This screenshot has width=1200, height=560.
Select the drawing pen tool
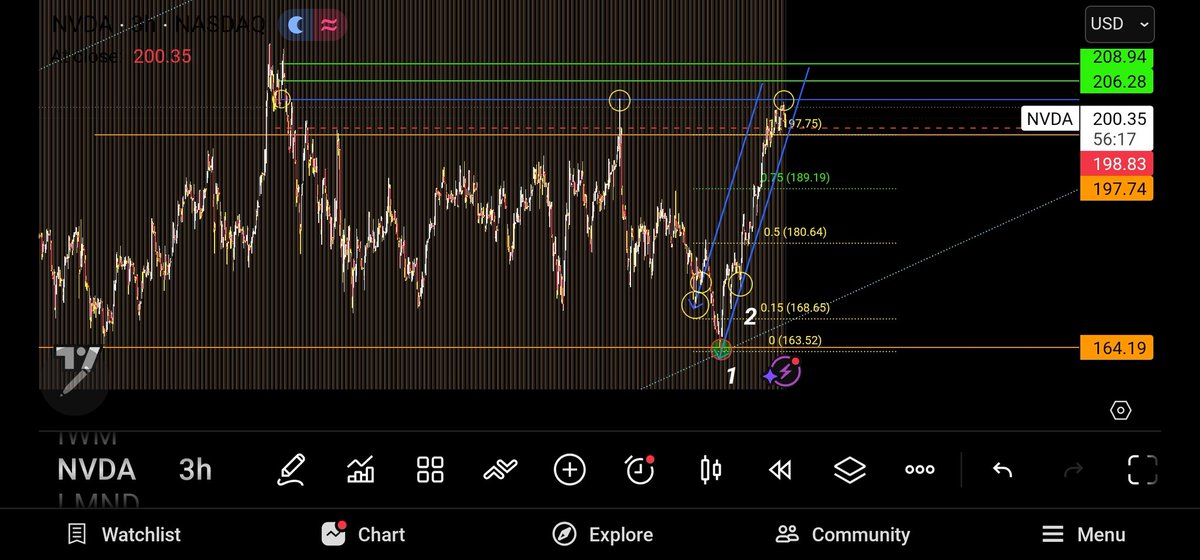click(291, 469)
